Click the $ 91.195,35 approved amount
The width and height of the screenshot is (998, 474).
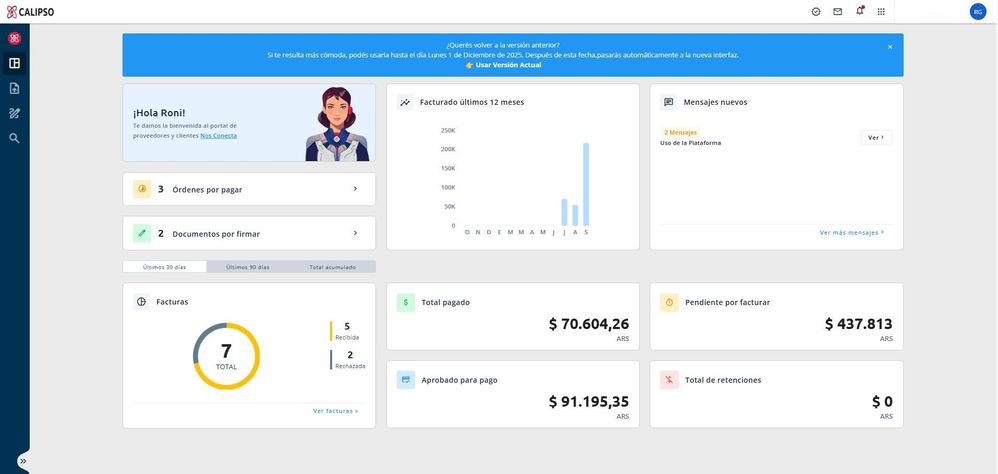click(589, 401)
